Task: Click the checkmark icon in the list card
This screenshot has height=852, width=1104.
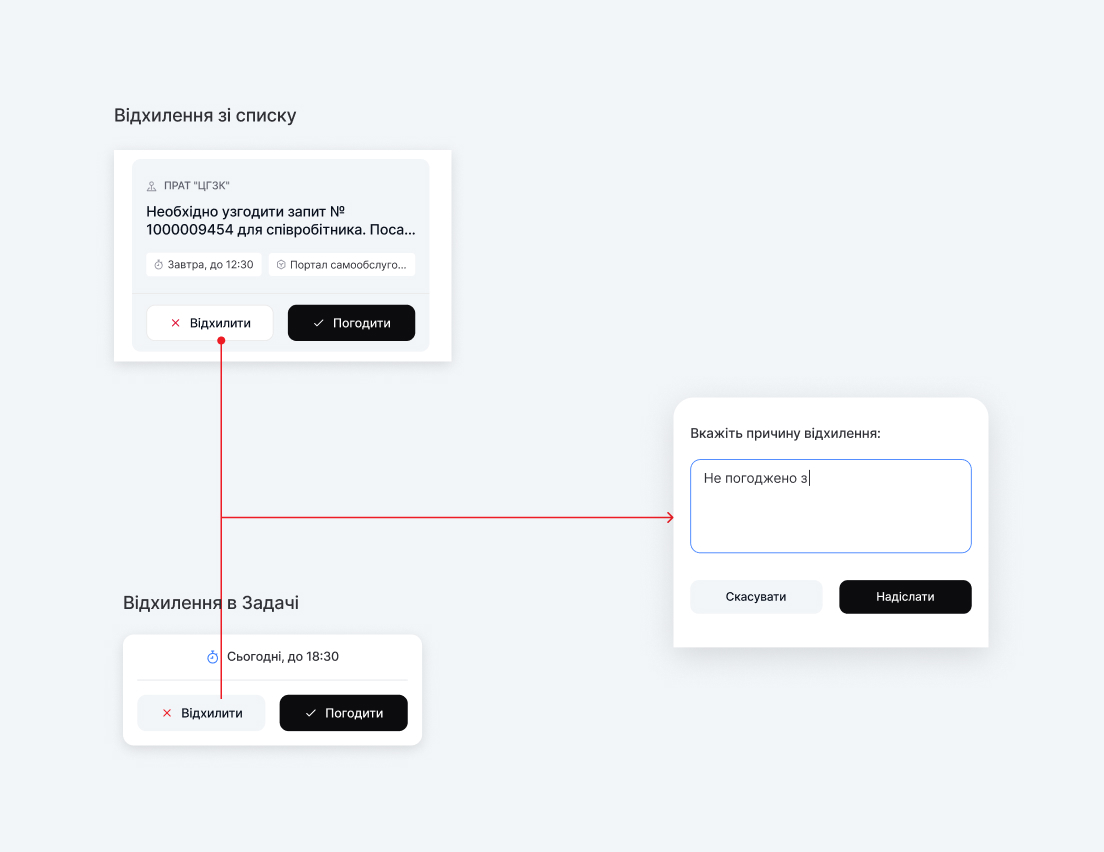Action: (318, 323)
